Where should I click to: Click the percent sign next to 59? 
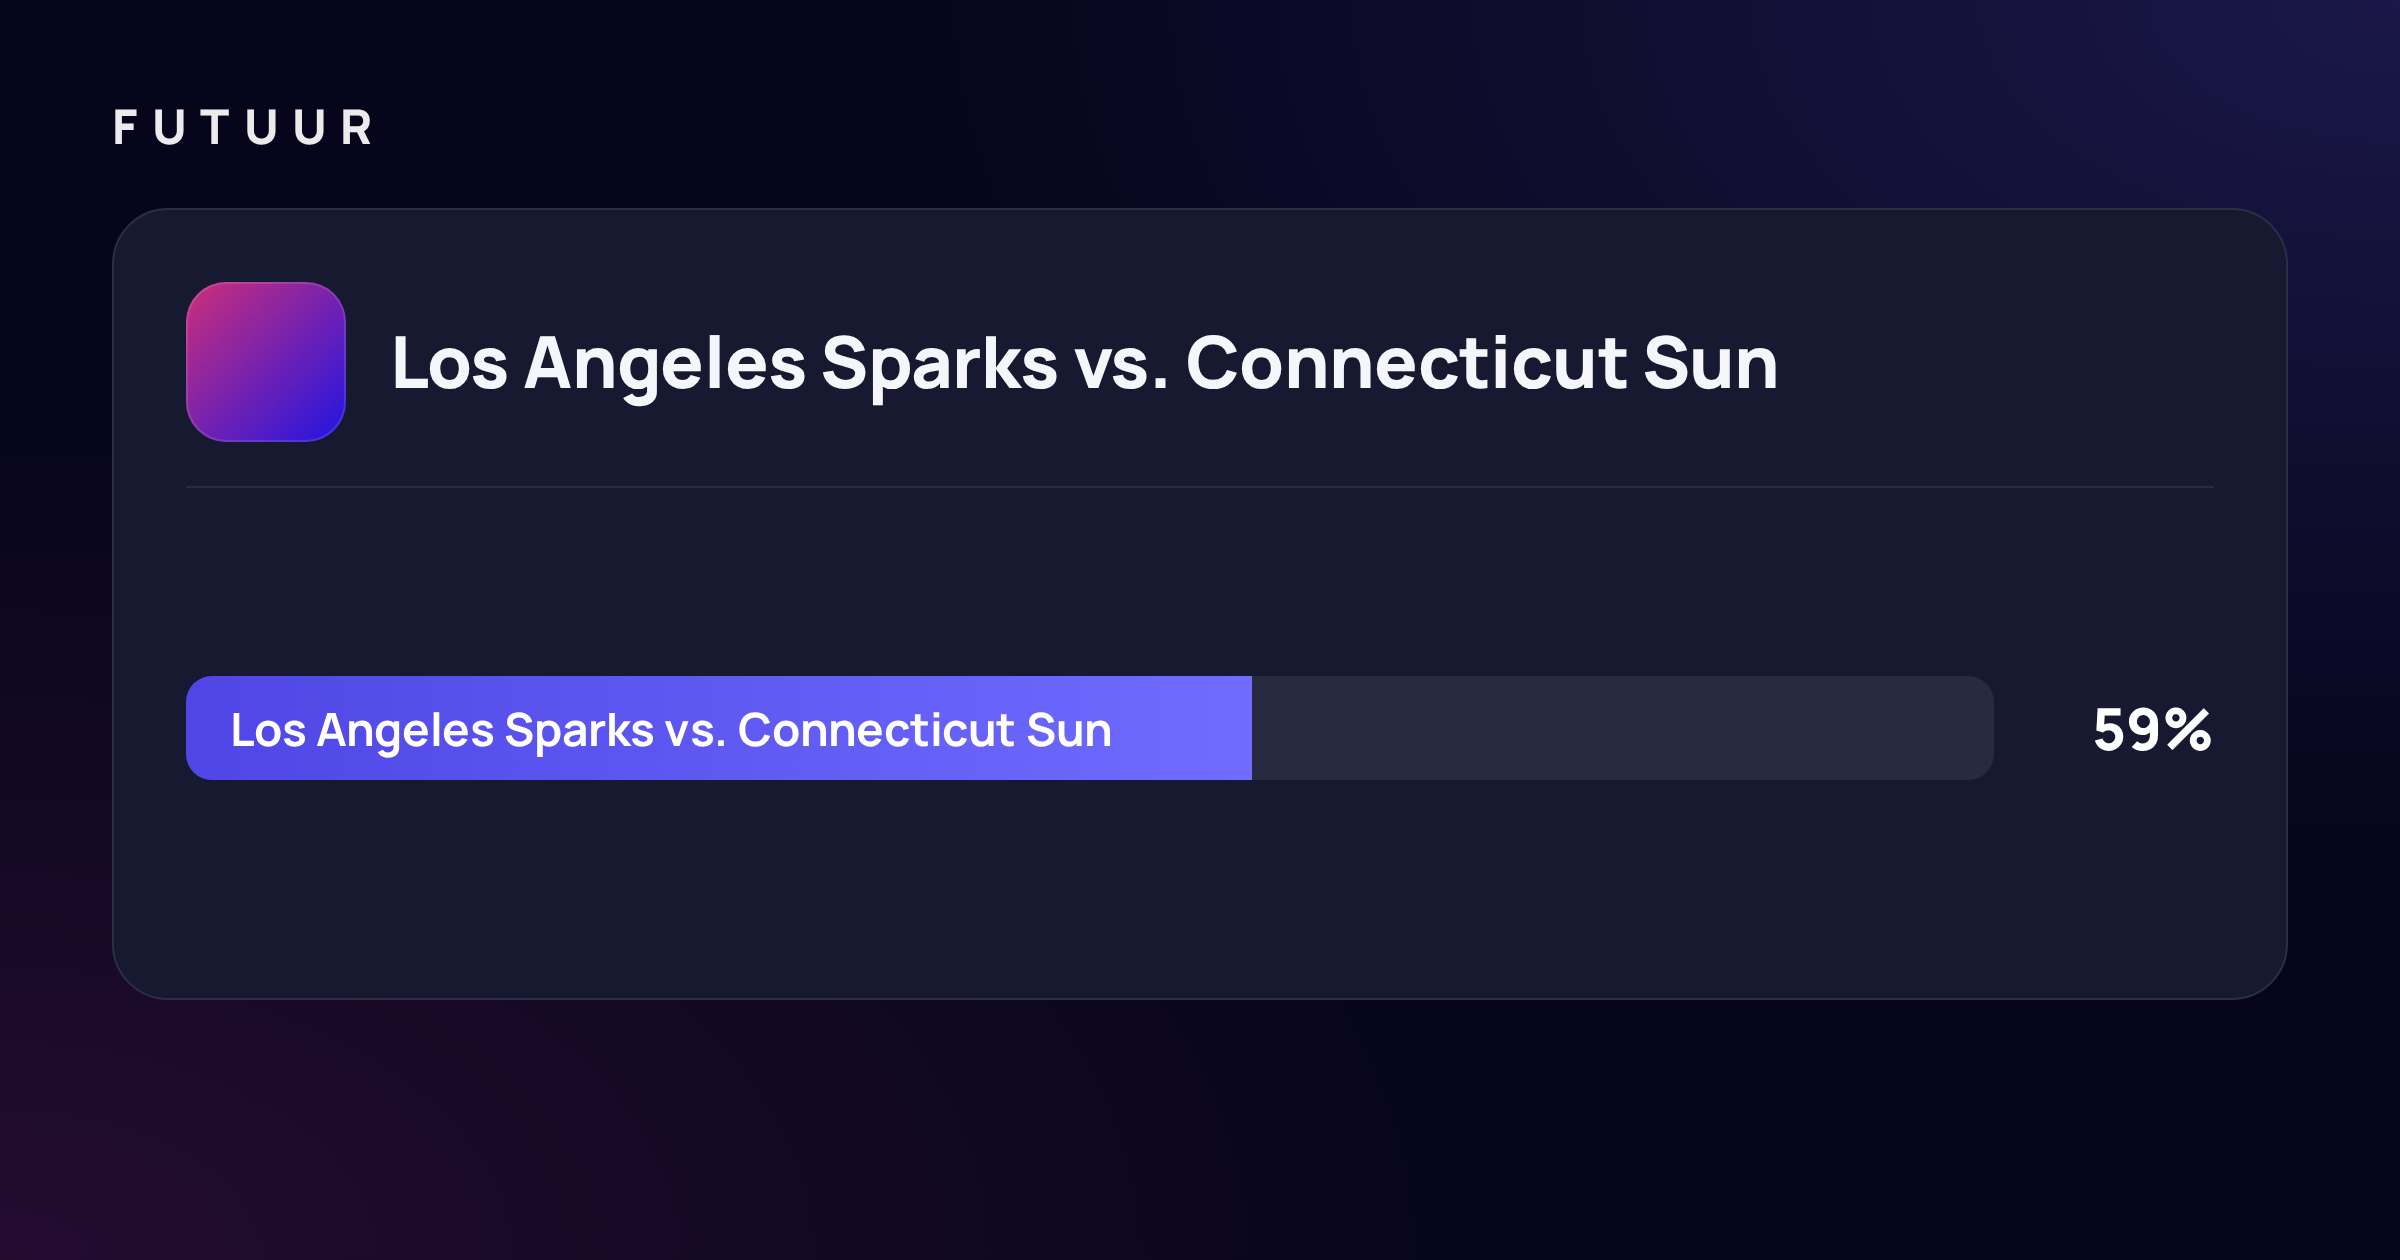click(x=2188, y=730)
